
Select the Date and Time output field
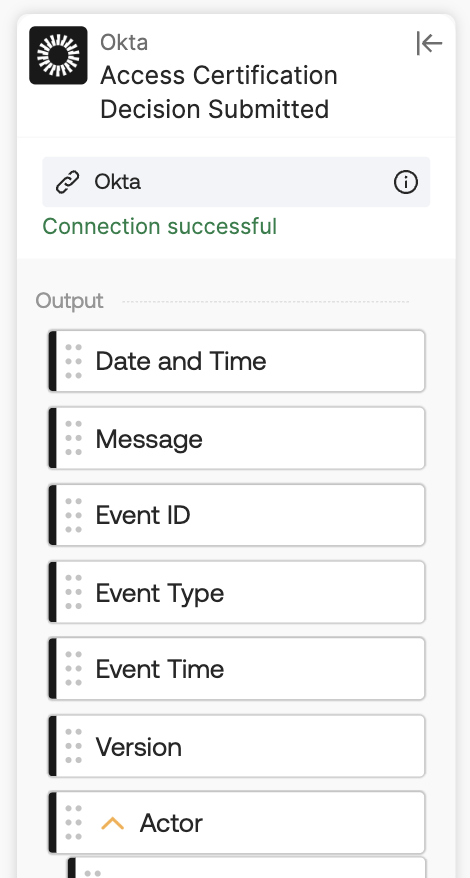(x=236, y=361)
